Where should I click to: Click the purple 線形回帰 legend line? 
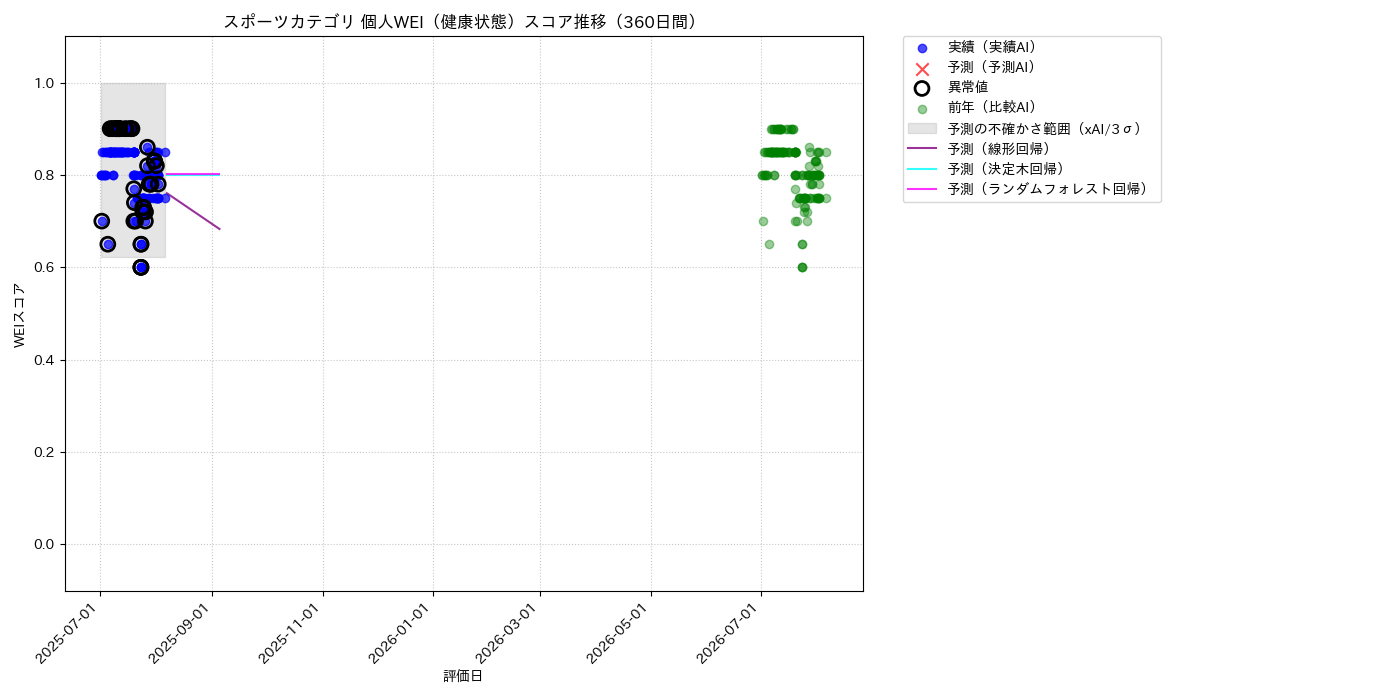922,149
